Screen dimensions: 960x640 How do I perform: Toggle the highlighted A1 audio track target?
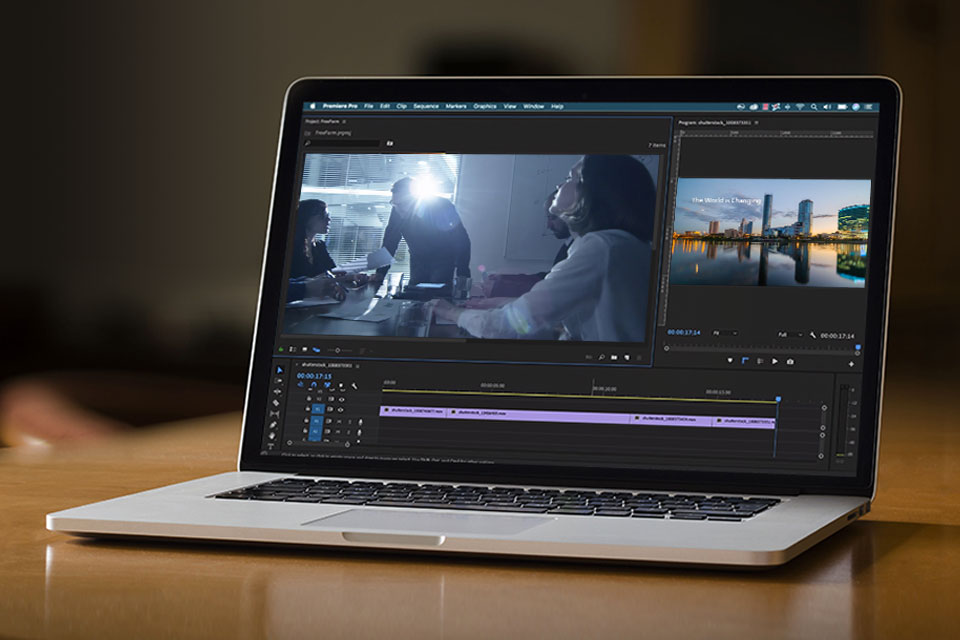316,422
